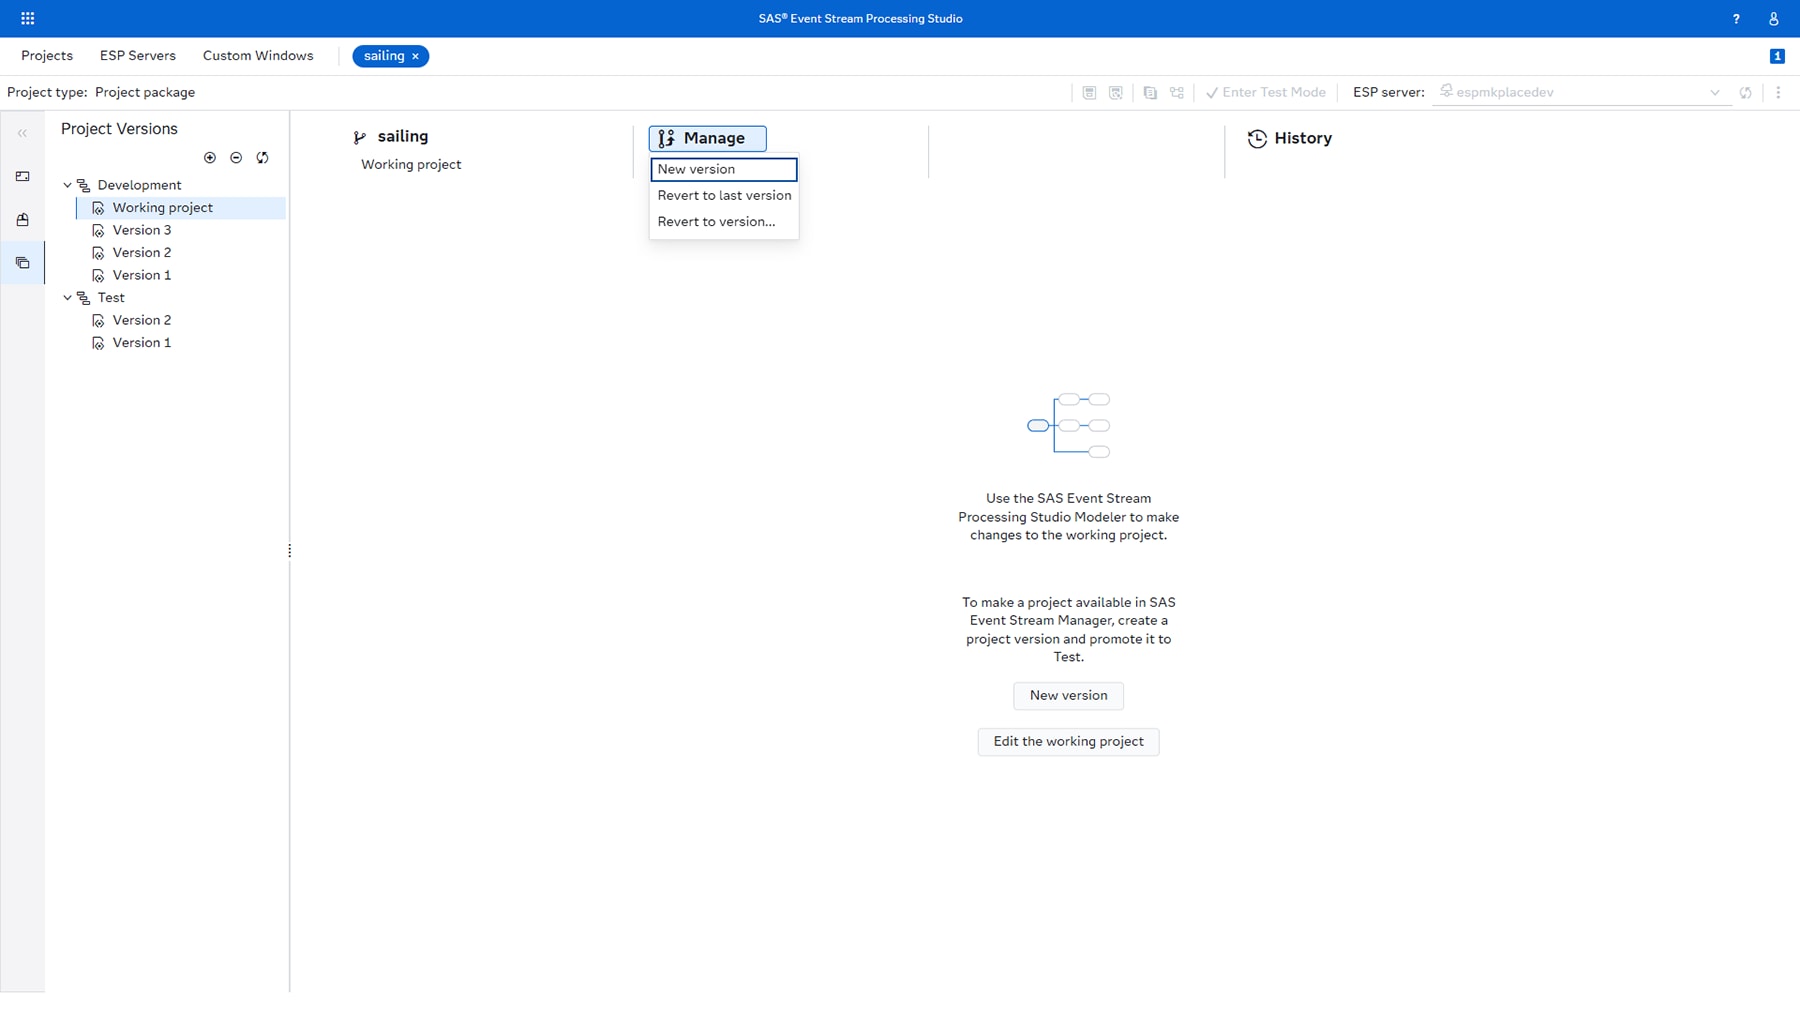The image size is (1800, 1013).
Task: Collapse the Development group
Action: point(68,185)
